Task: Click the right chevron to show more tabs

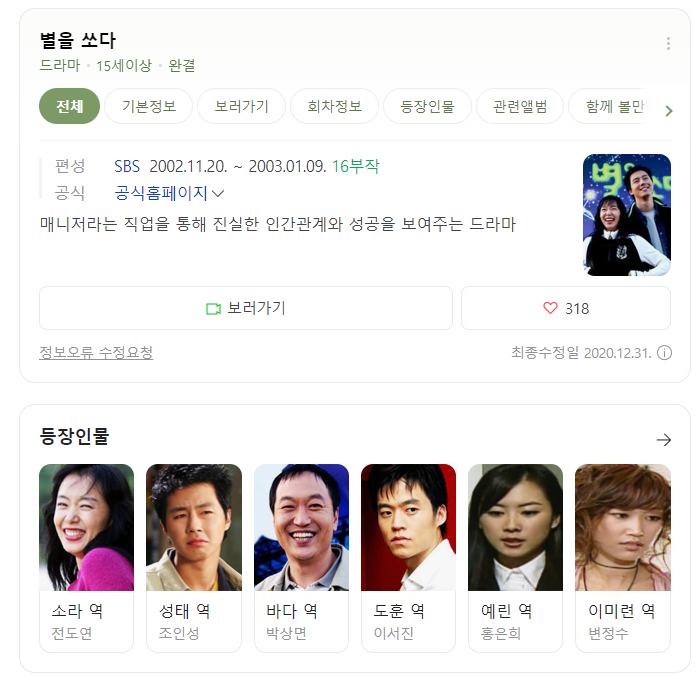Action: (x=668, y=111)
